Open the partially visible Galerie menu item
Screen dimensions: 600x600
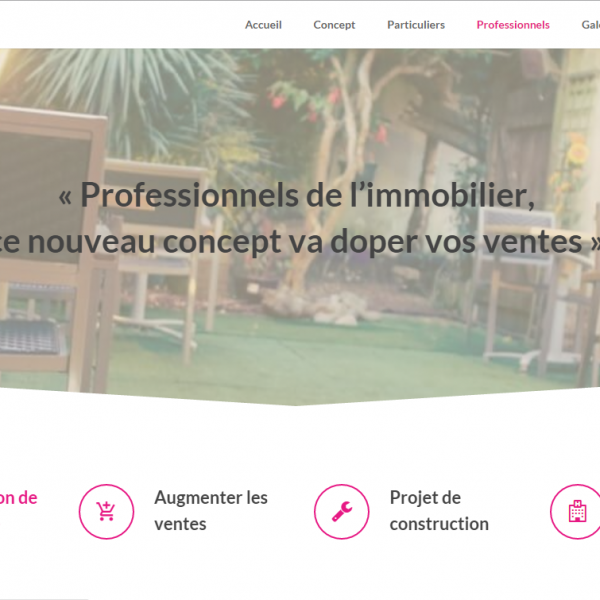click(x=590, y=25)
